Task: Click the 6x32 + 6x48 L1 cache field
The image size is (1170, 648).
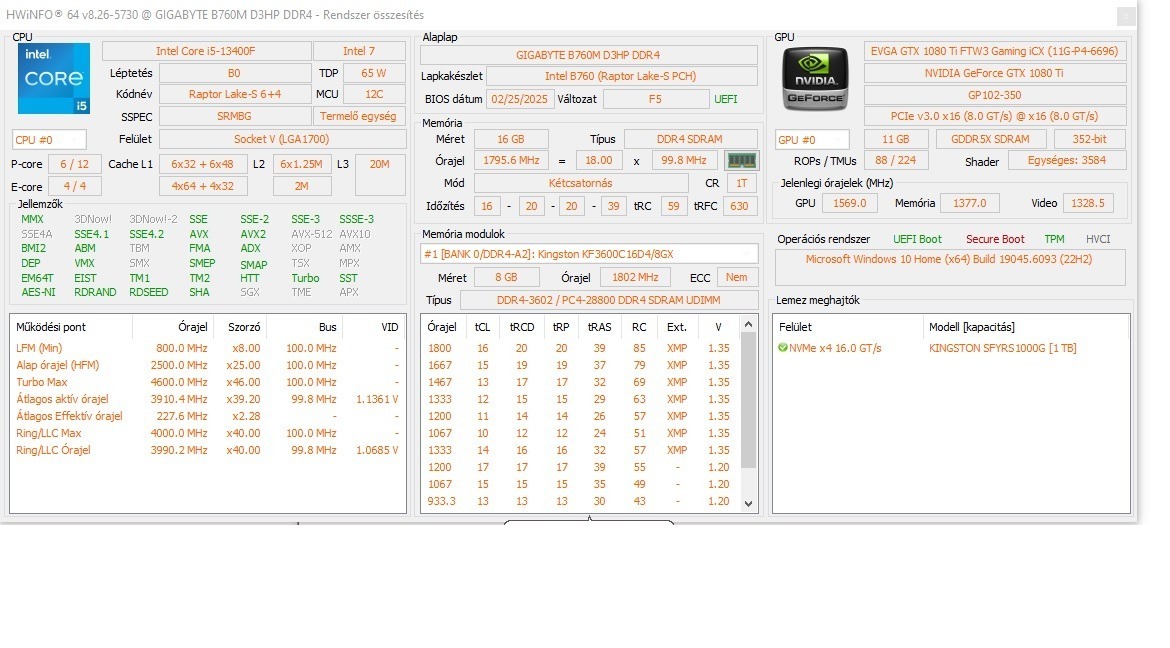Action: coord(202,164)
